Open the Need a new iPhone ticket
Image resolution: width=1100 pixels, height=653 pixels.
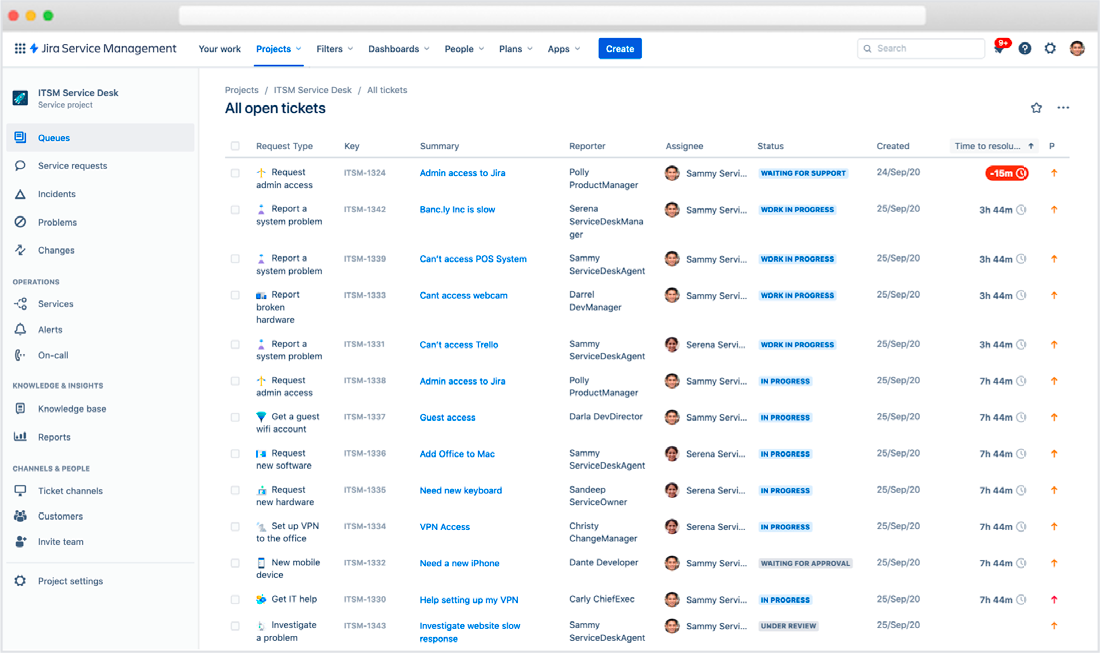pos(460,563)
